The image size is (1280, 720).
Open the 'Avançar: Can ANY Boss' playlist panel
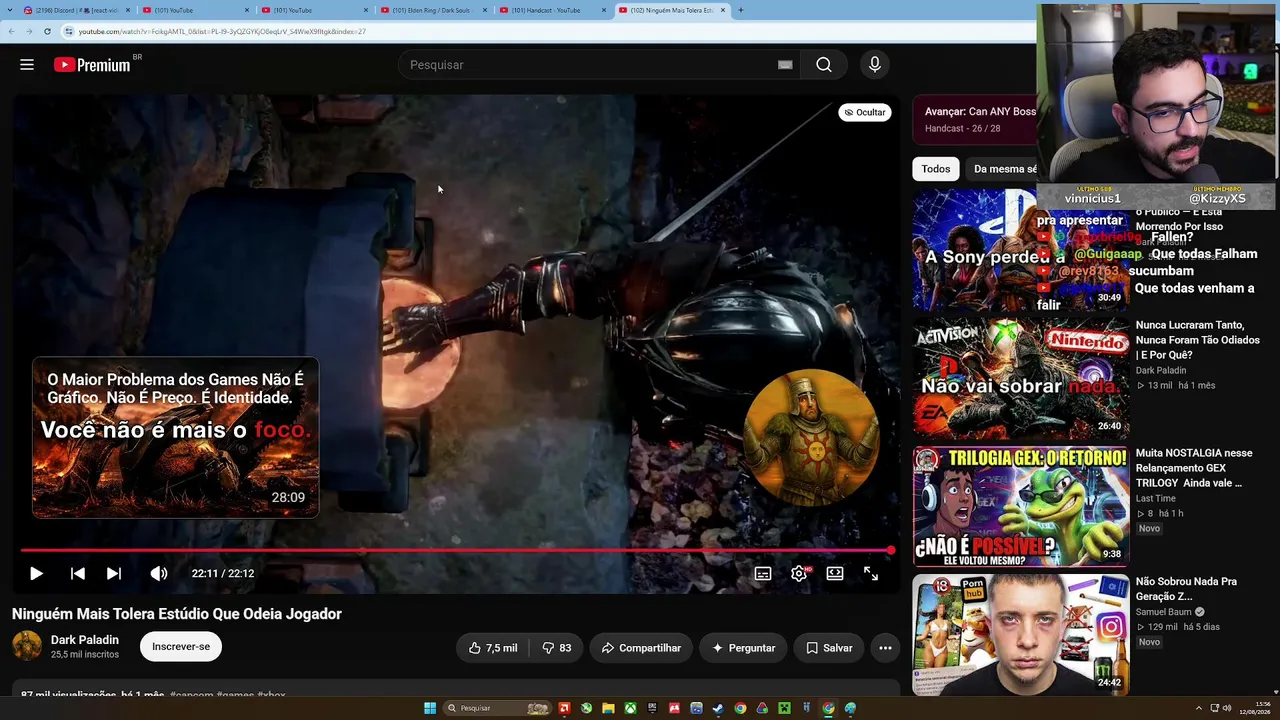(x=975, y=120)
